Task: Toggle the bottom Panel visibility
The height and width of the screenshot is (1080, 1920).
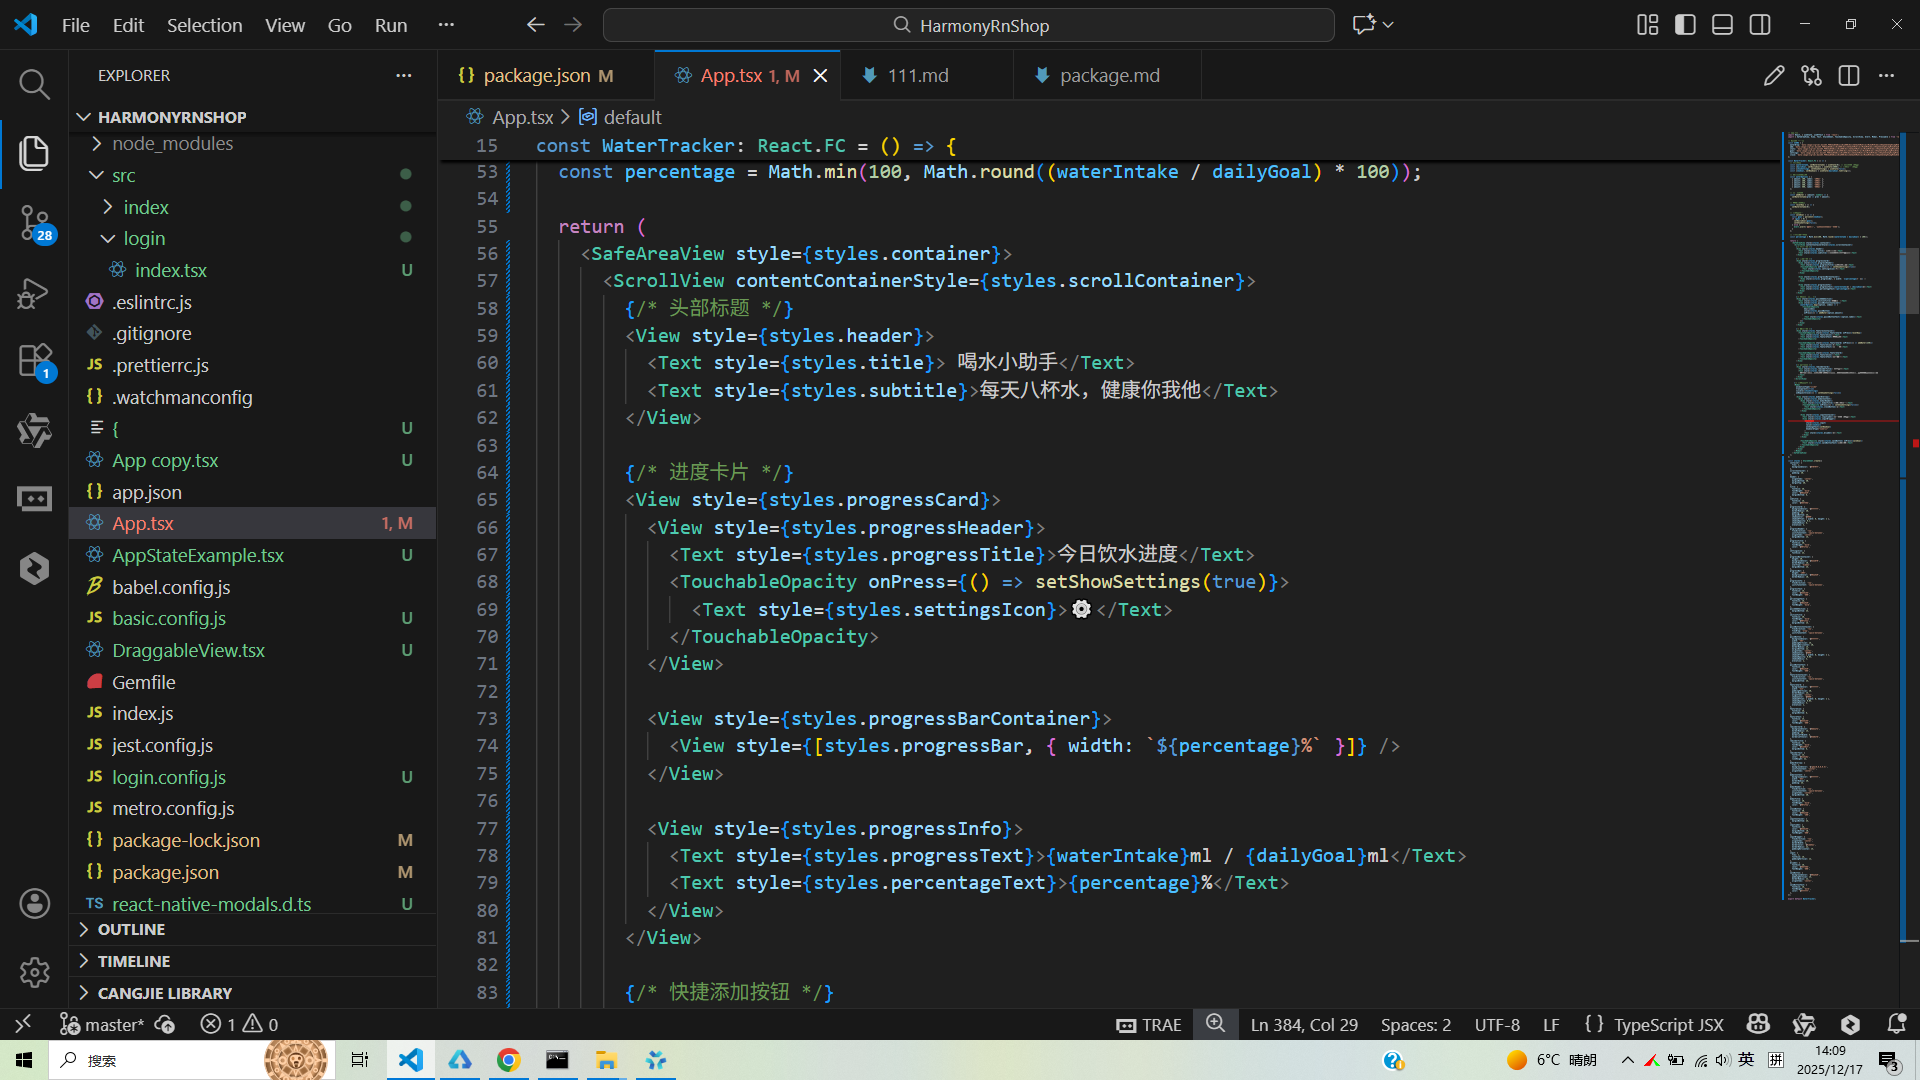Action: click(1722, 25)
